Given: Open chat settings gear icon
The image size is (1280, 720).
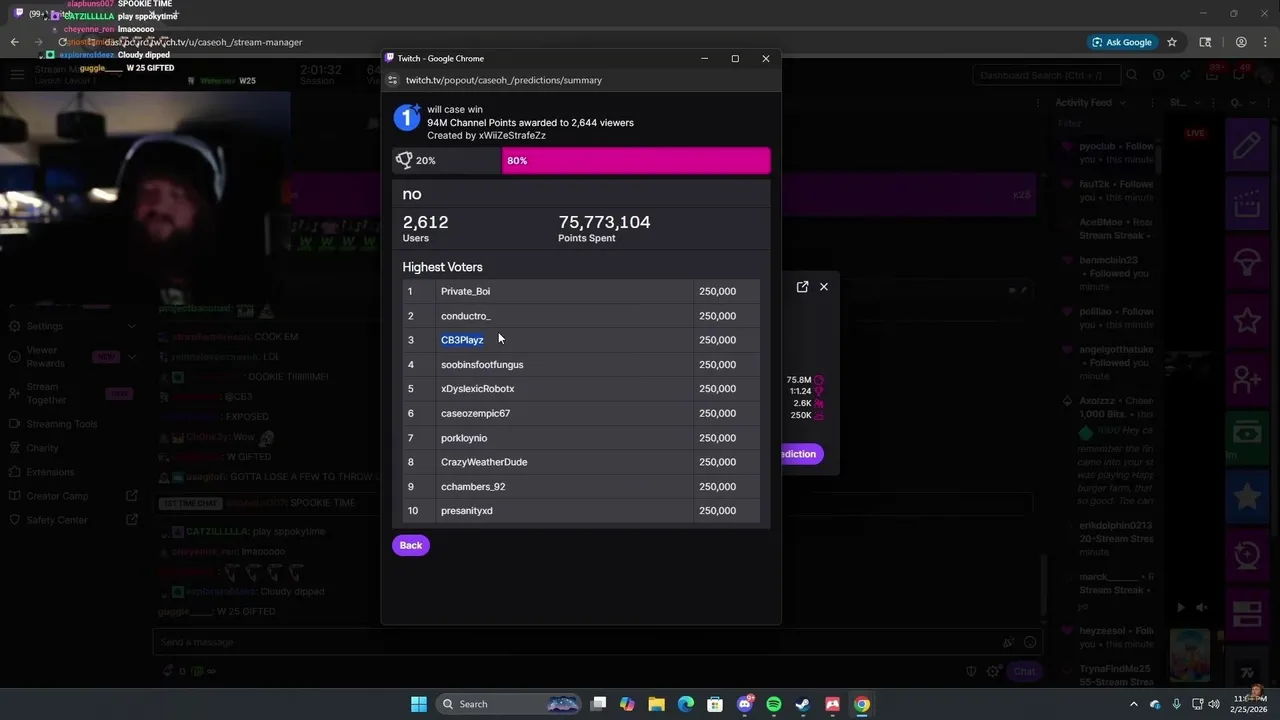Looking at the screenshot, I should tap(993, 671).
